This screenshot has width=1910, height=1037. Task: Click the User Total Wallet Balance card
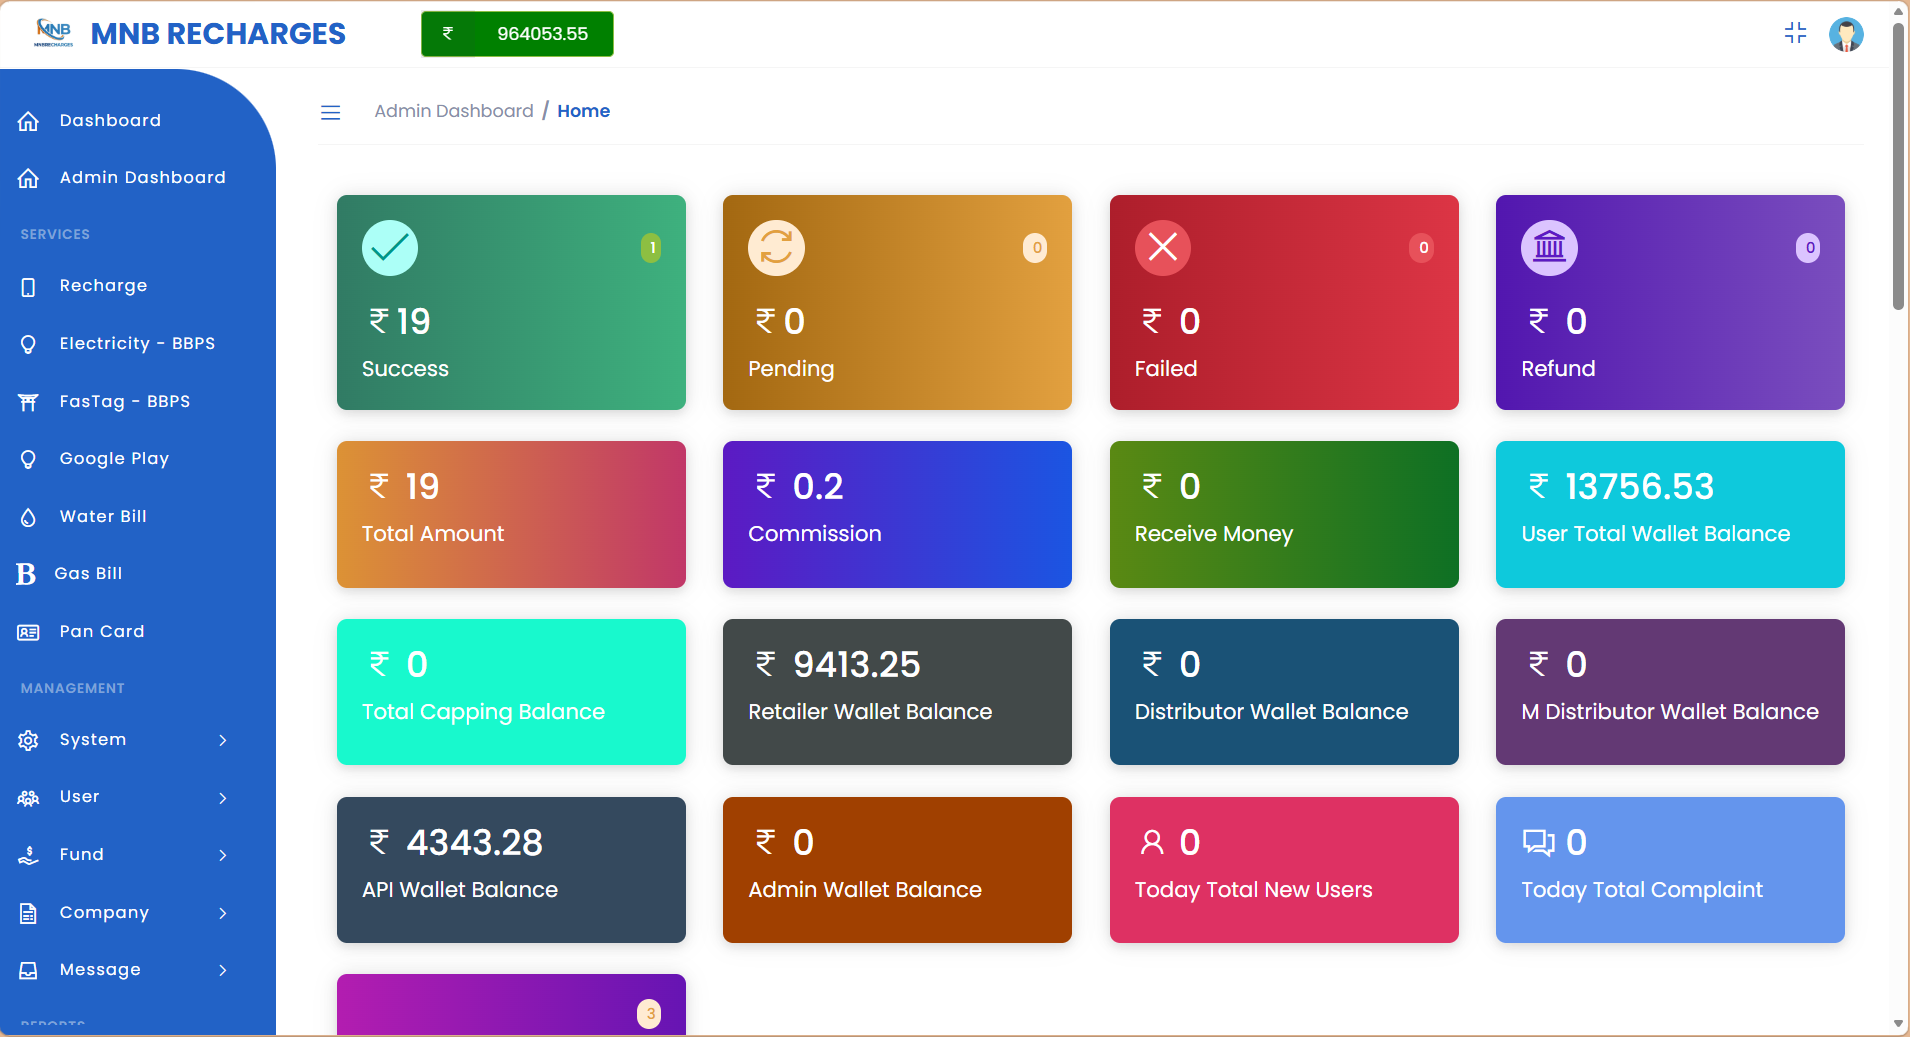click(1670, 514)
